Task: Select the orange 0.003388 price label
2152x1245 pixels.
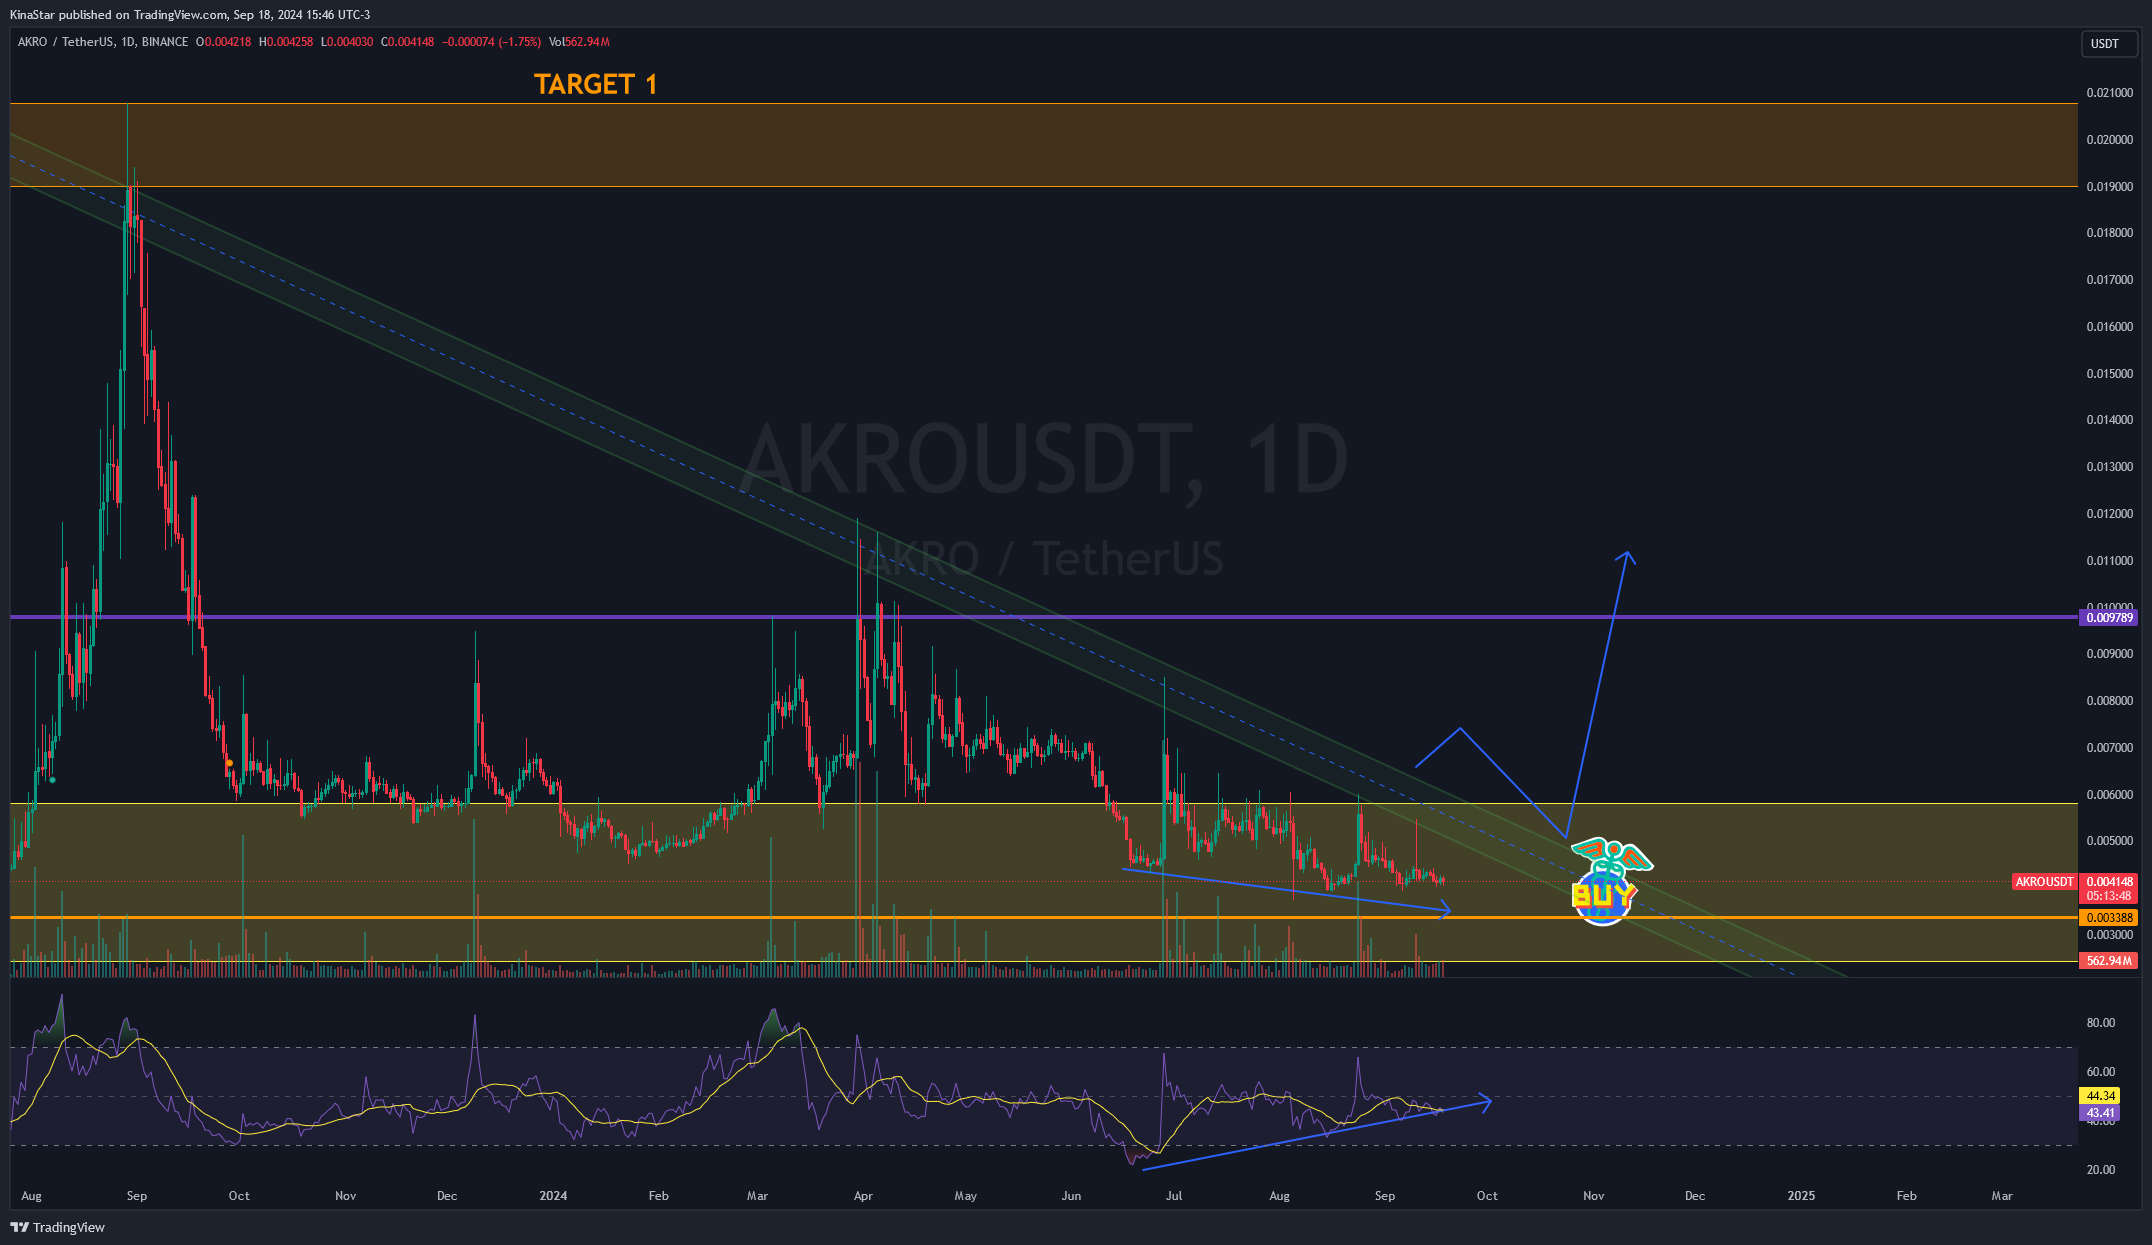Action: (2109, 917)
